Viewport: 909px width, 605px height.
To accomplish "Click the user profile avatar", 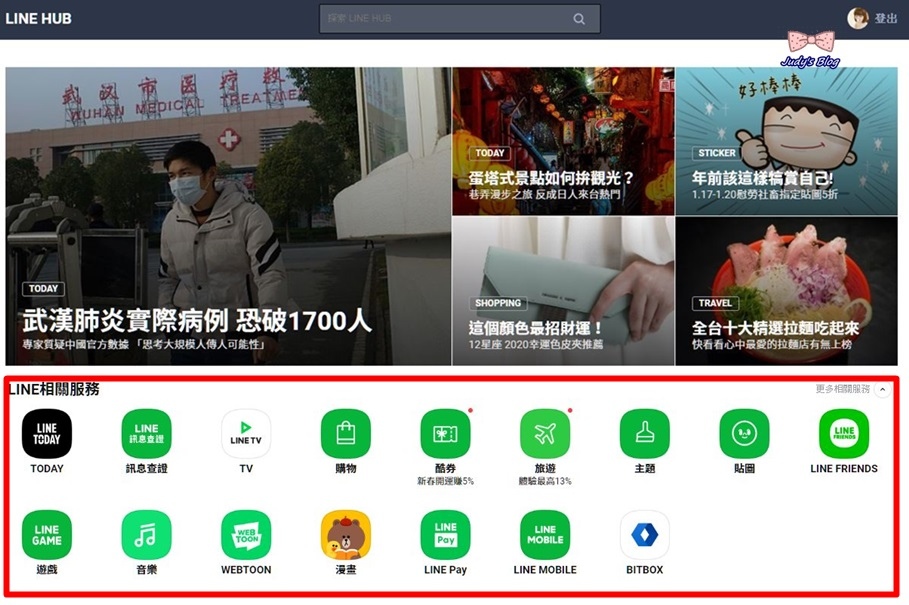I will 857,18.
